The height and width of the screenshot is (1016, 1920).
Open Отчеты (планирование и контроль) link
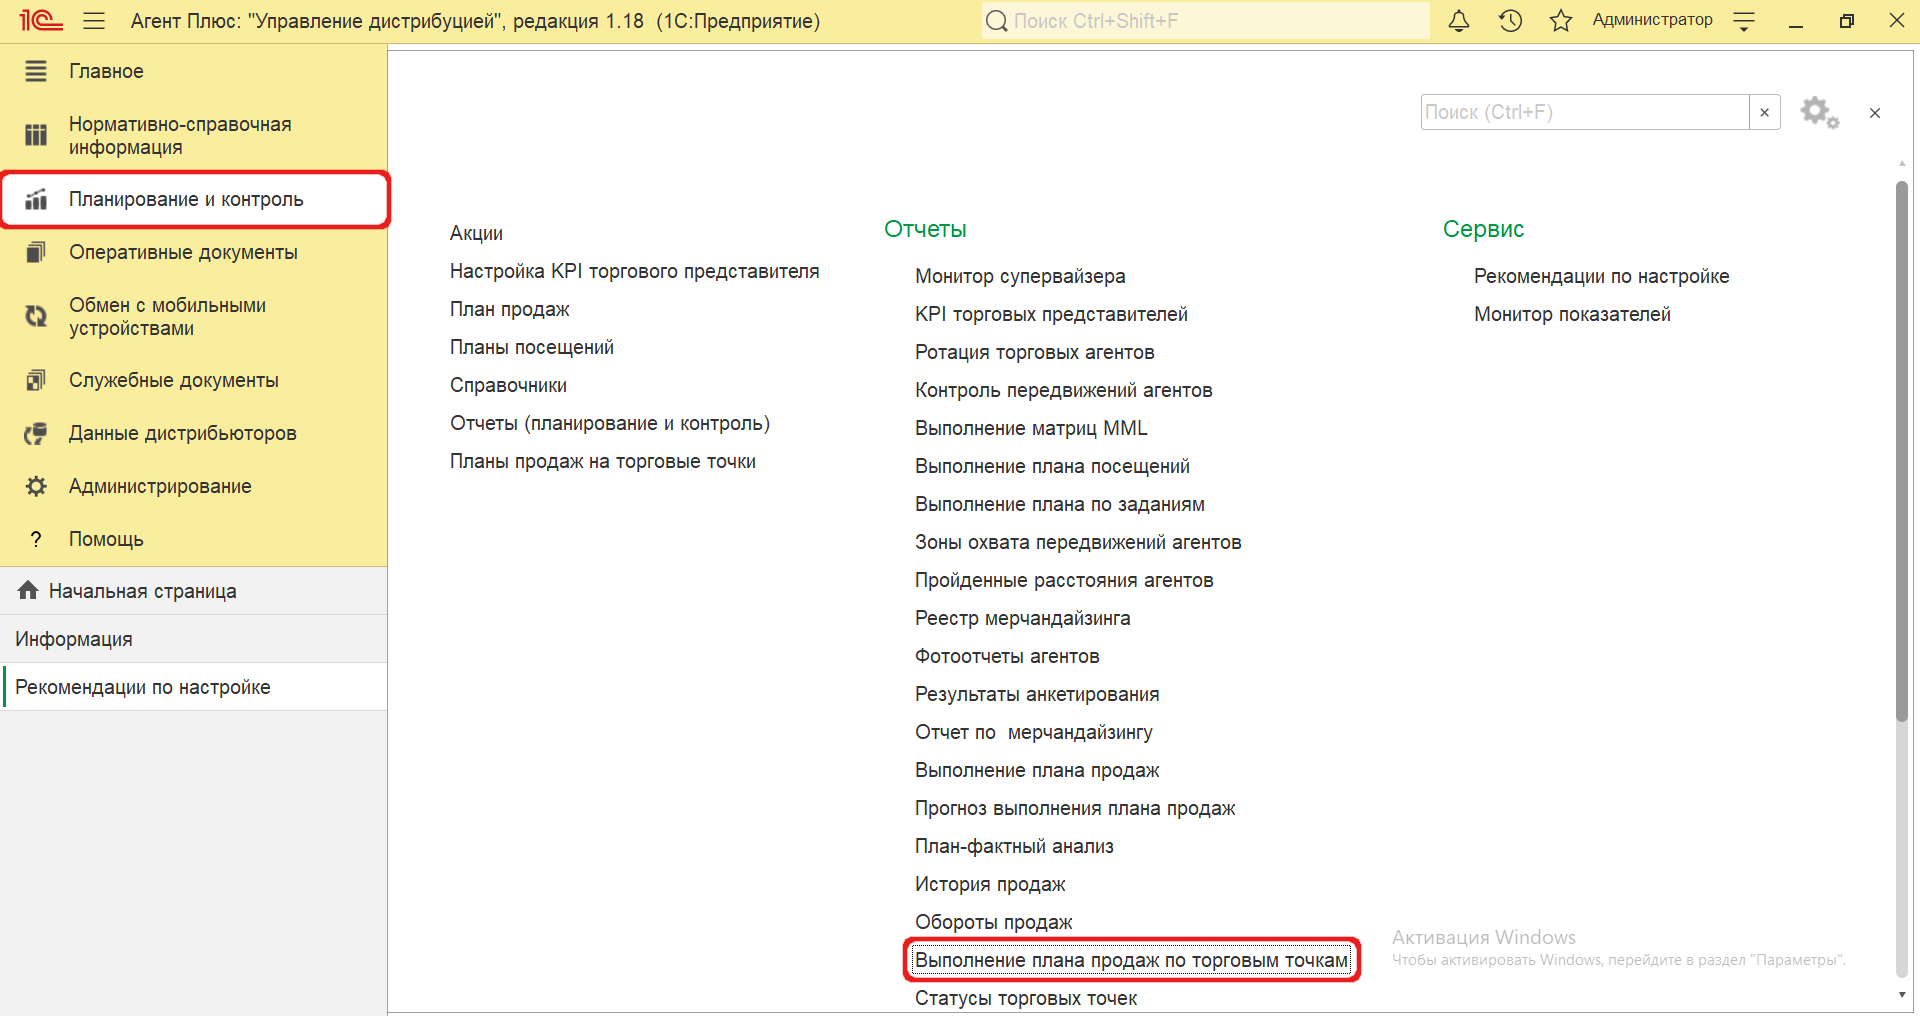(610, 423)
